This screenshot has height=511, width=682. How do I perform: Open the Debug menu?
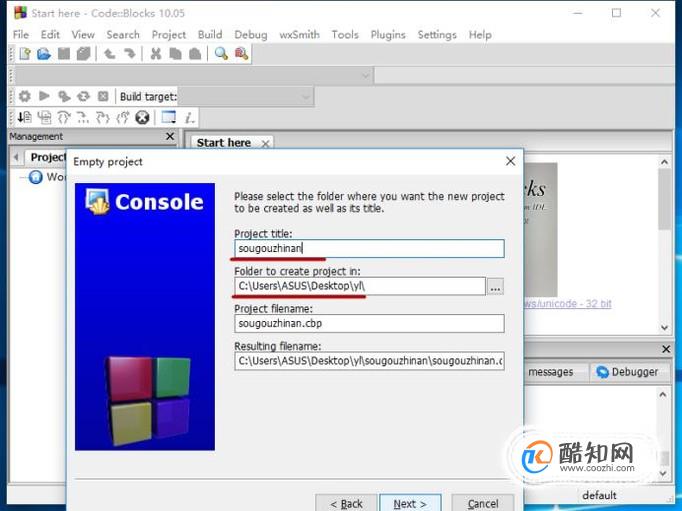tap(251, 35)
